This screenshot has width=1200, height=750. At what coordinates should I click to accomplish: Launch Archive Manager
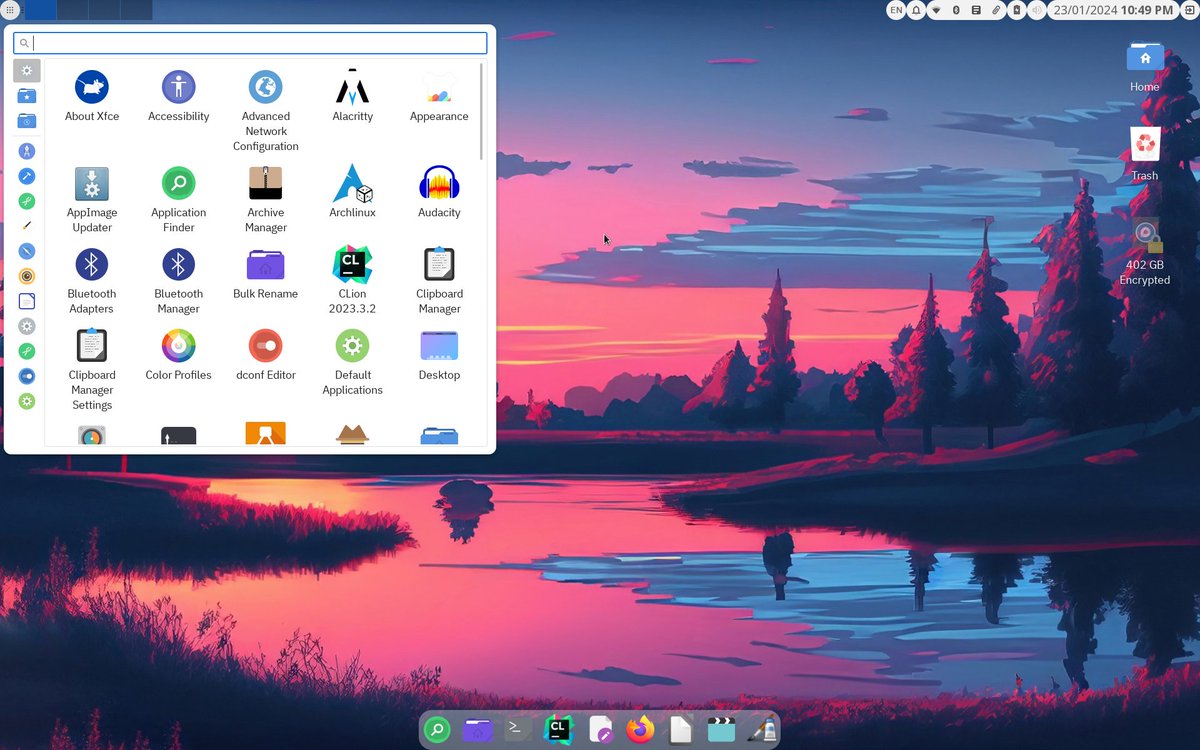tap(266, 200)
